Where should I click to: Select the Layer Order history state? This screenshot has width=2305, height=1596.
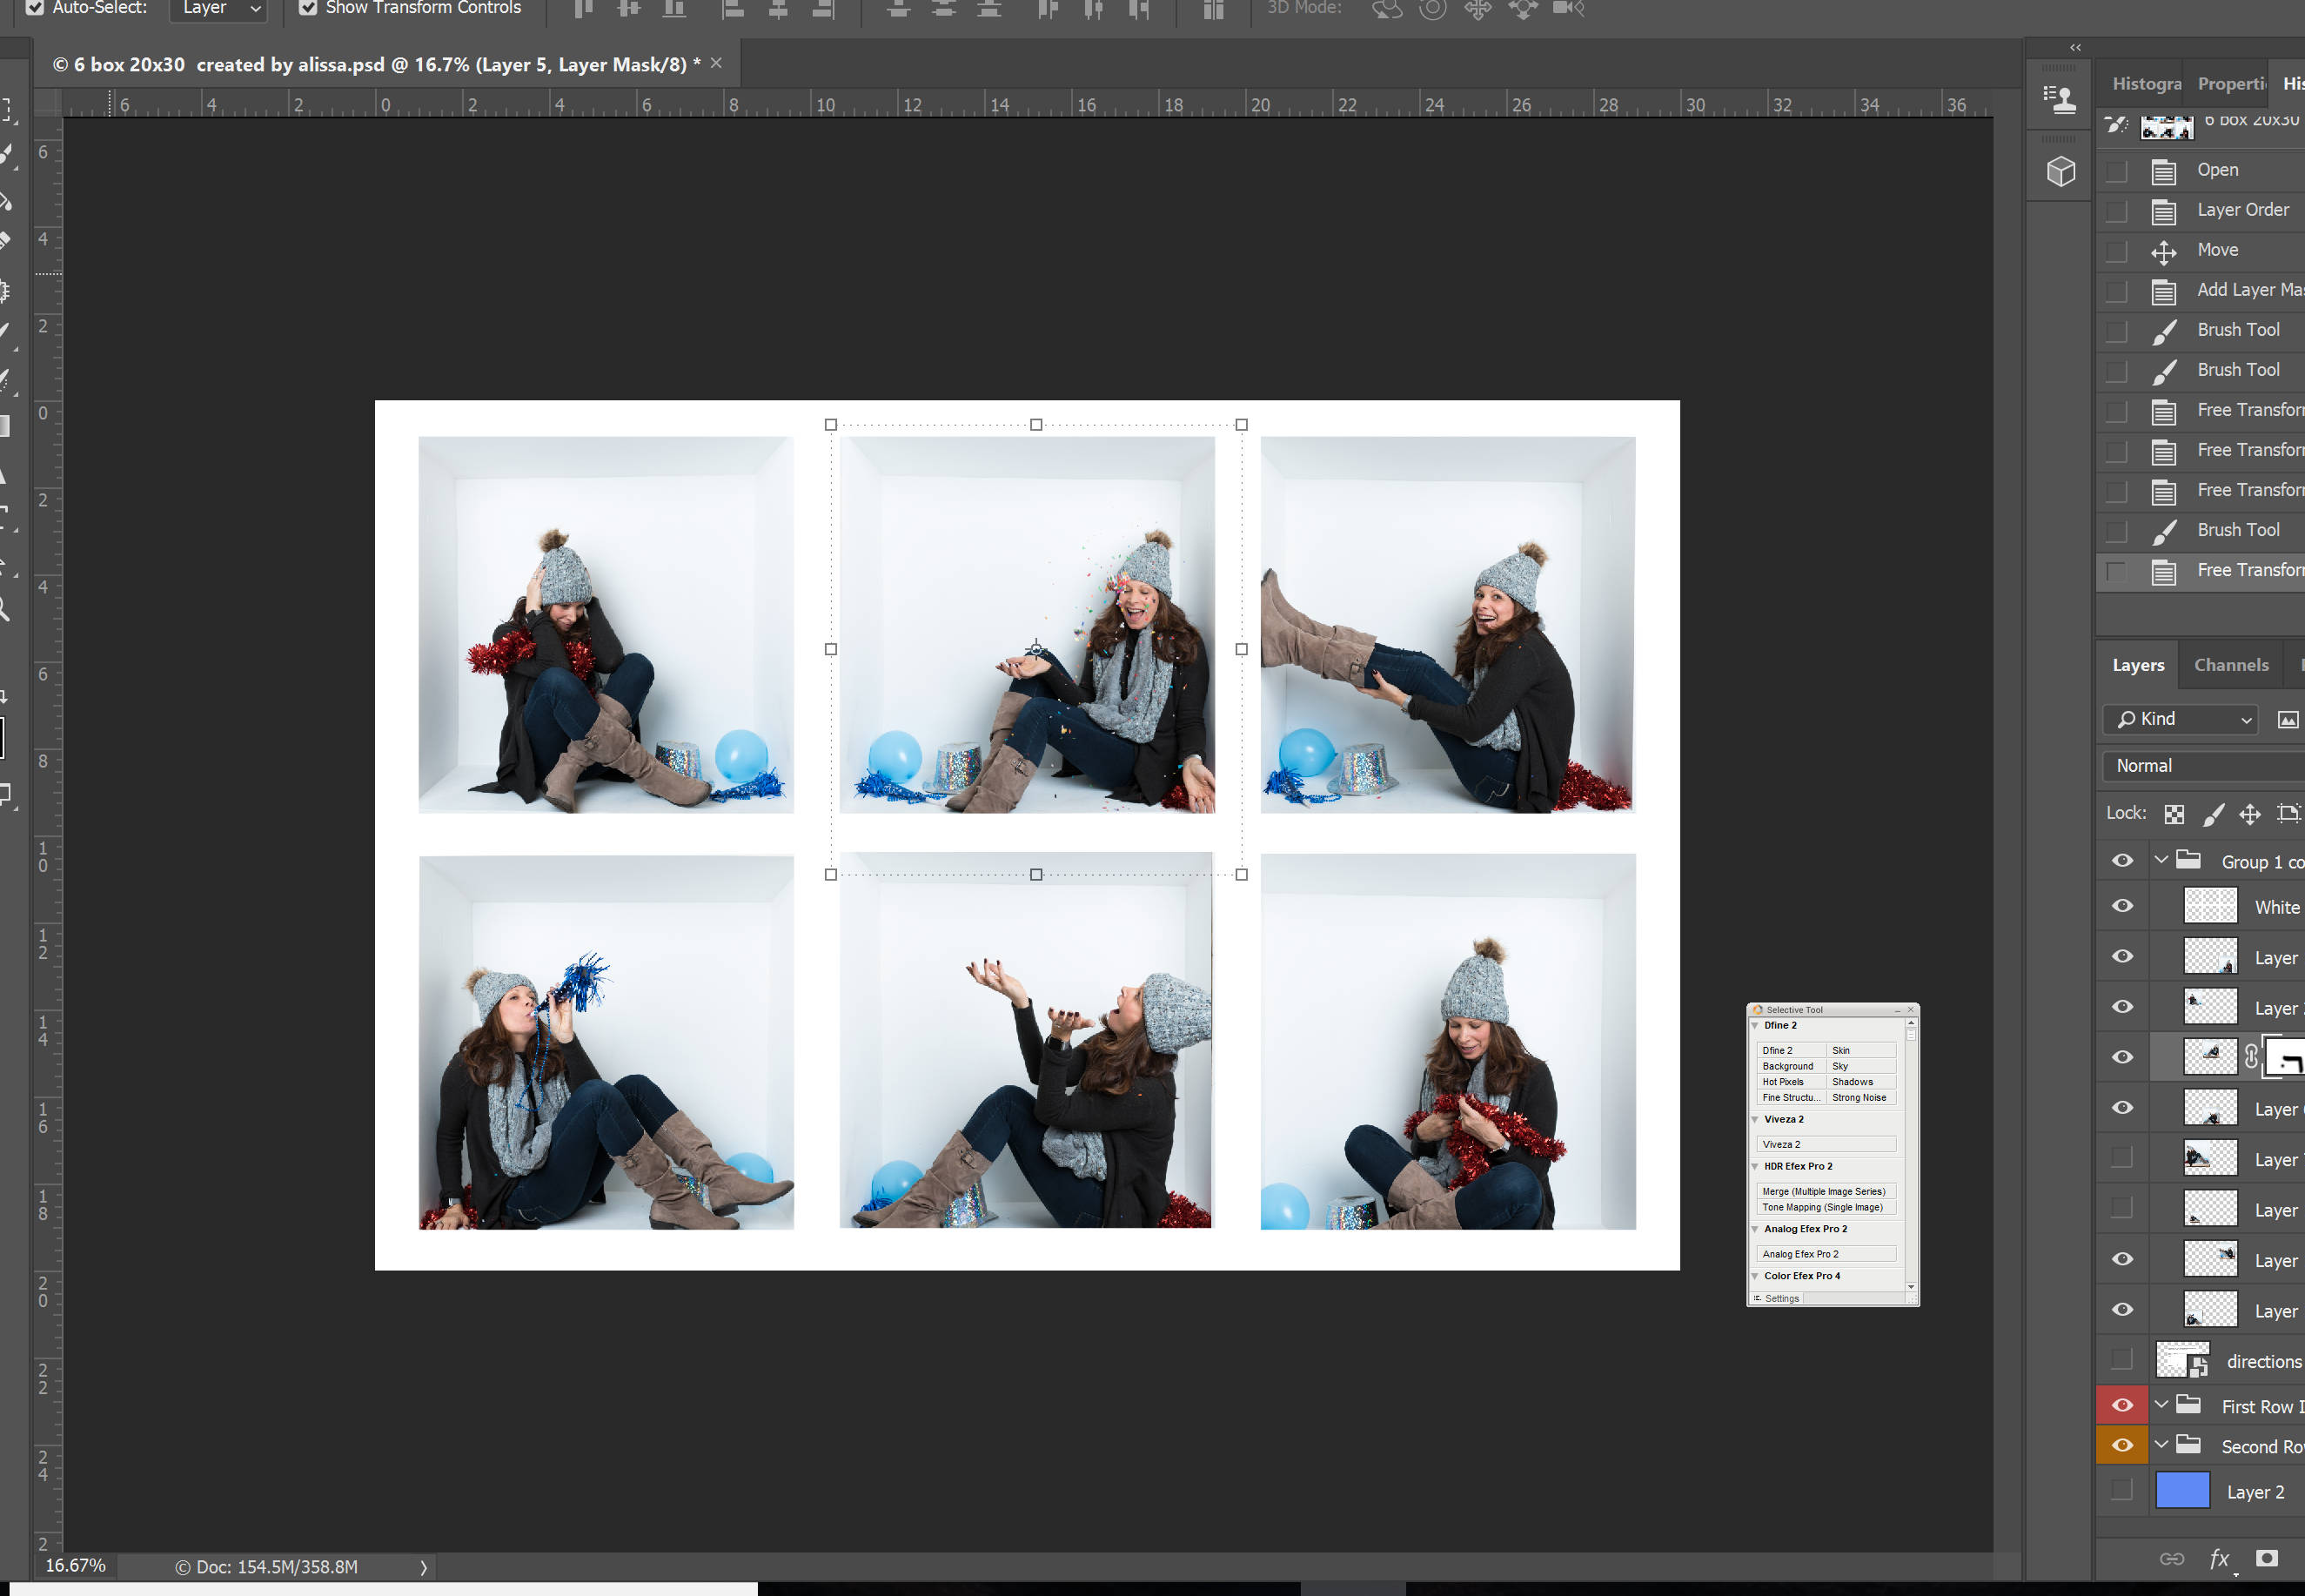coord(2242,210)
